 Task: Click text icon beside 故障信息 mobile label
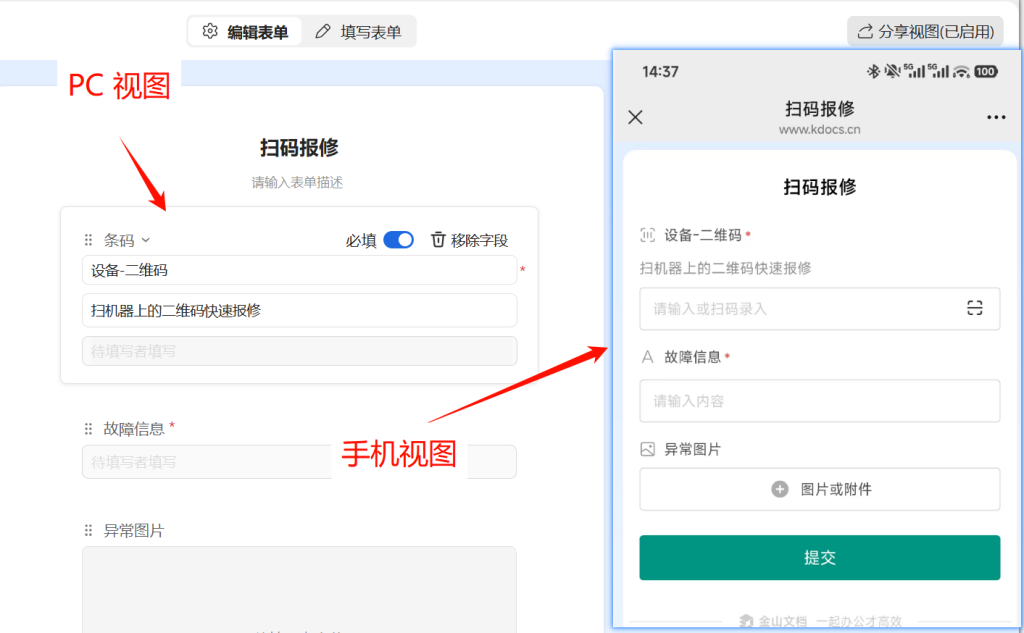[x=647, y=357]
